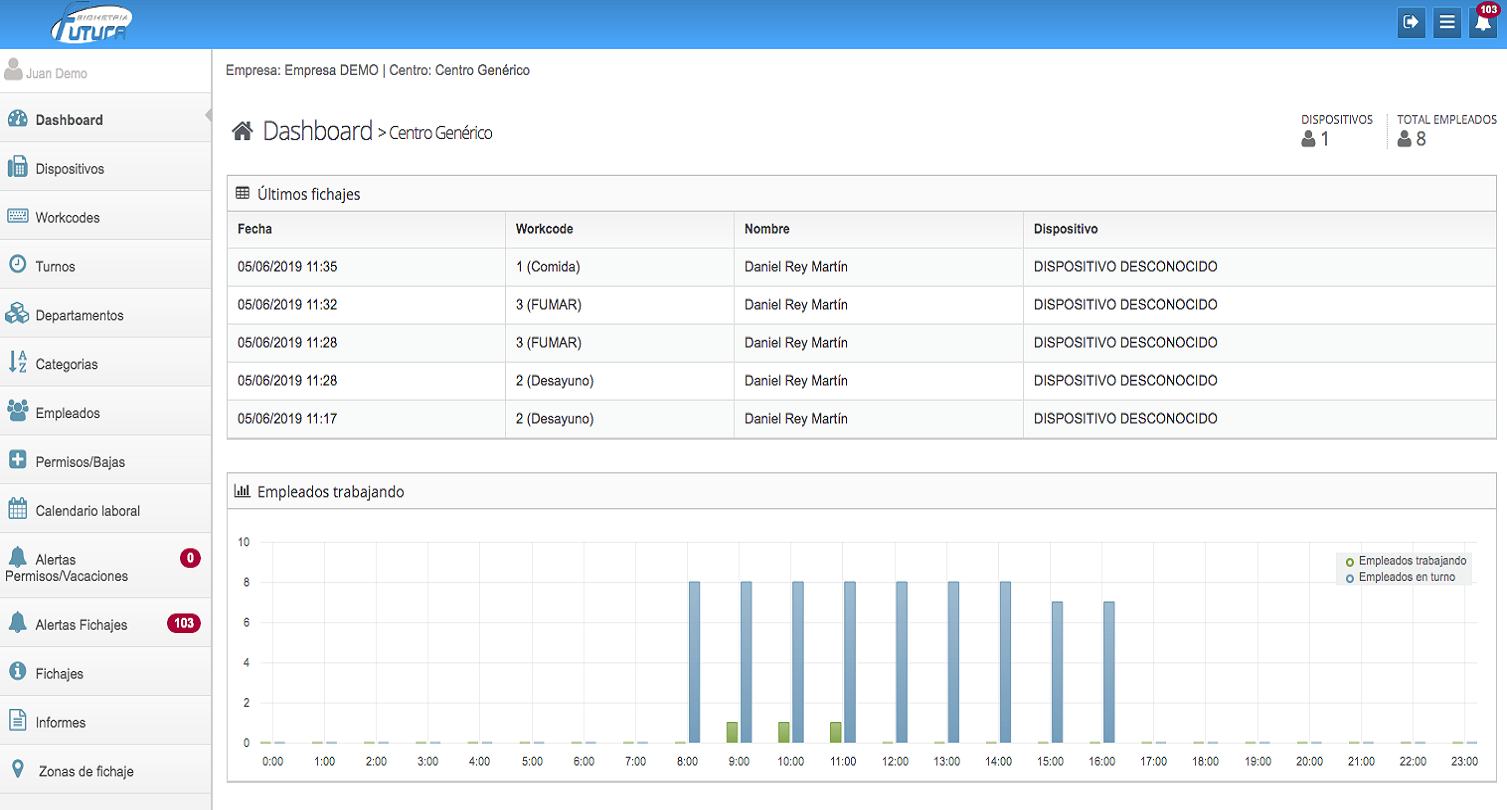Click the Calendario laboral calendar icon

[17, 509]
